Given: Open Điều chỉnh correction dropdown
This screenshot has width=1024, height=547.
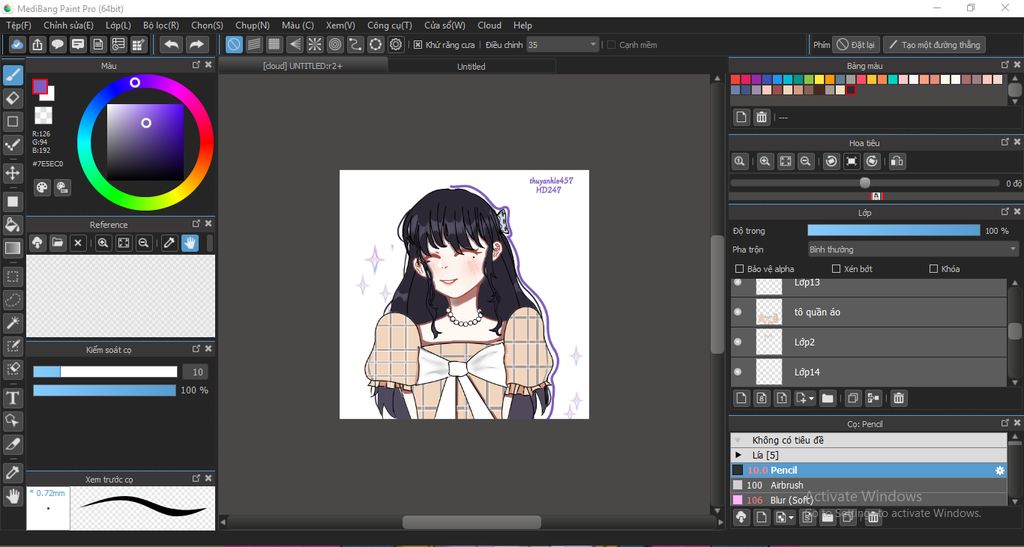Looking at the screenshot, I should pyautogui.click(x=562, y=44).
